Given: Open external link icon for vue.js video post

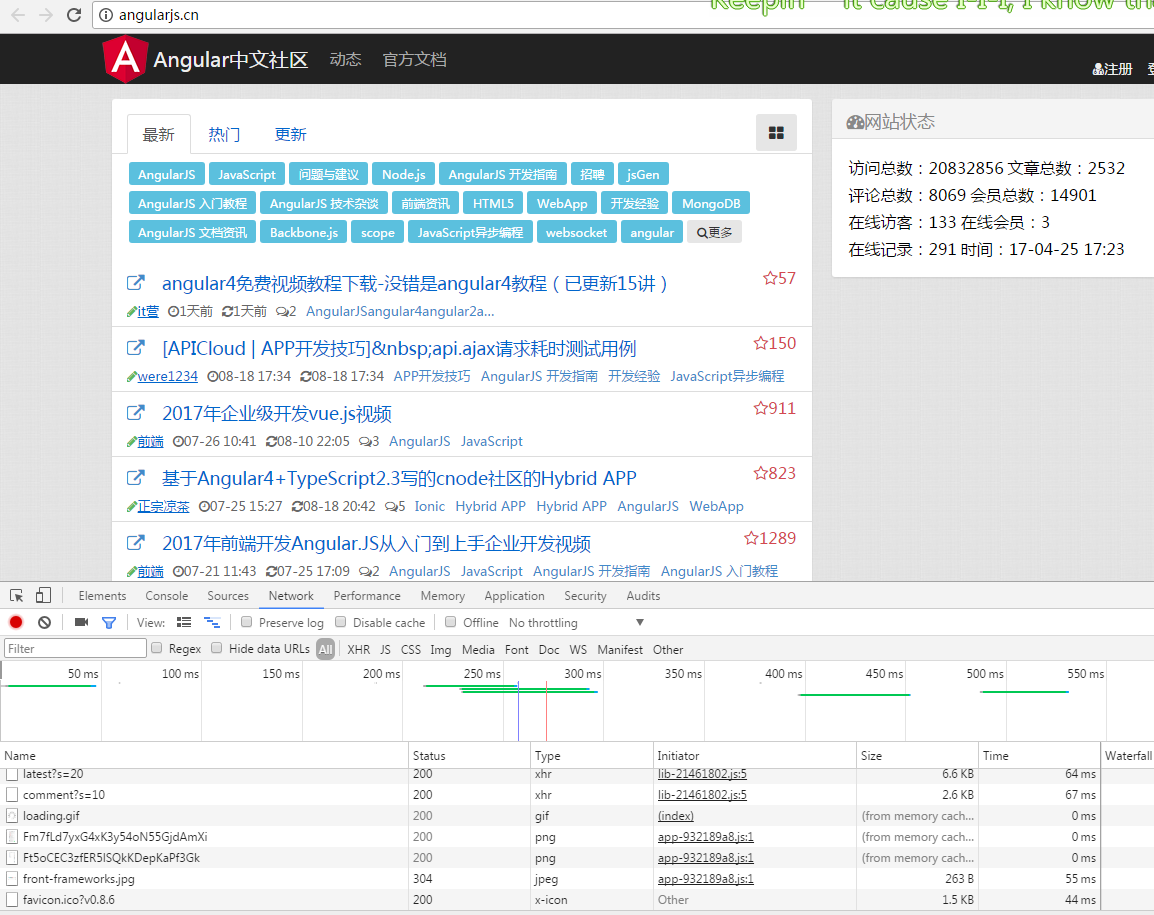Looking at the screenshot, I should [135, 412].
